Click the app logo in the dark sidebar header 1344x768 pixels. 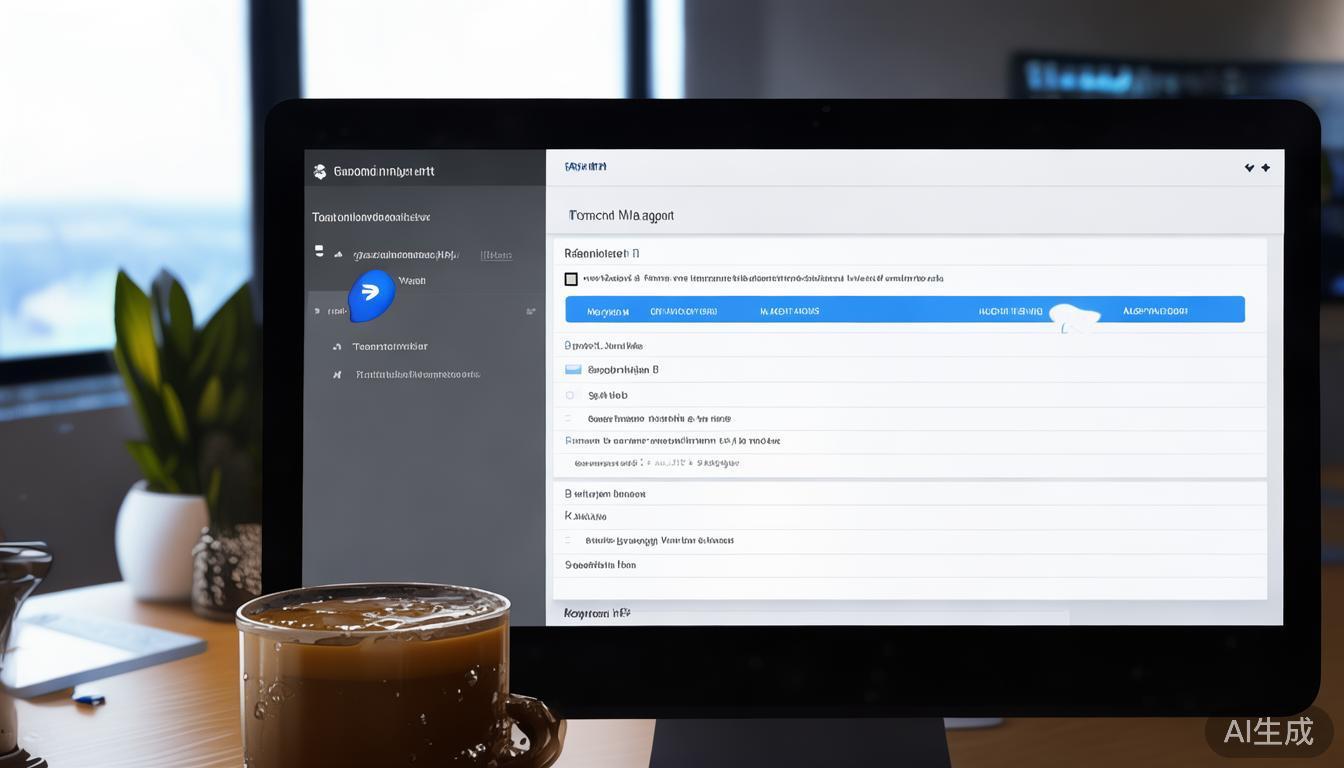pyautogui.click(x=320, y=171)
